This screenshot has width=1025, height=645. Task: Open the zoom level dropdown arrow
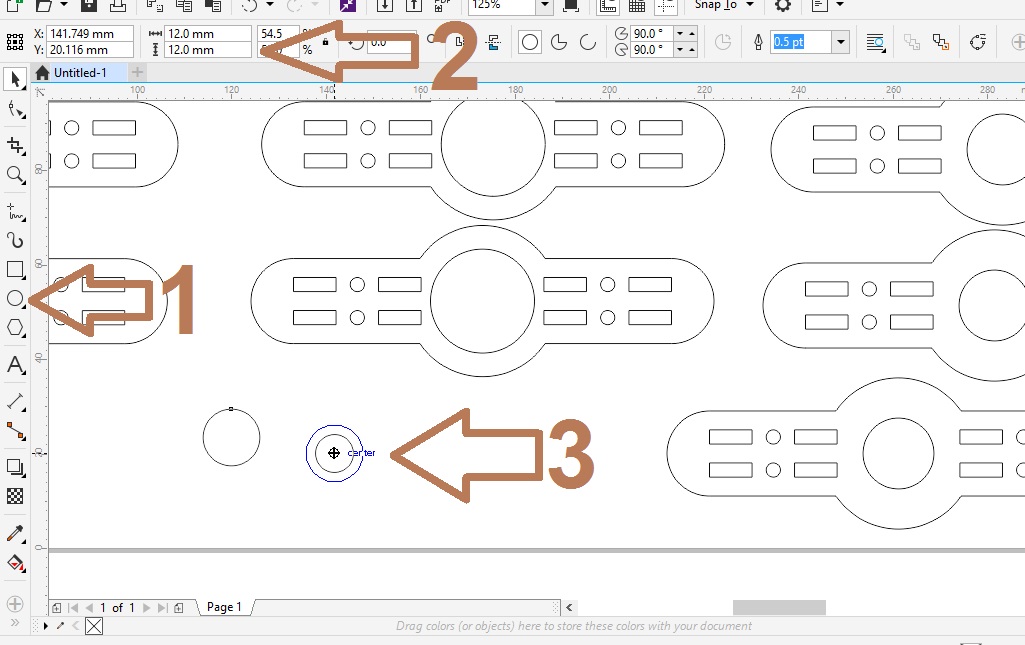(544, 5)
